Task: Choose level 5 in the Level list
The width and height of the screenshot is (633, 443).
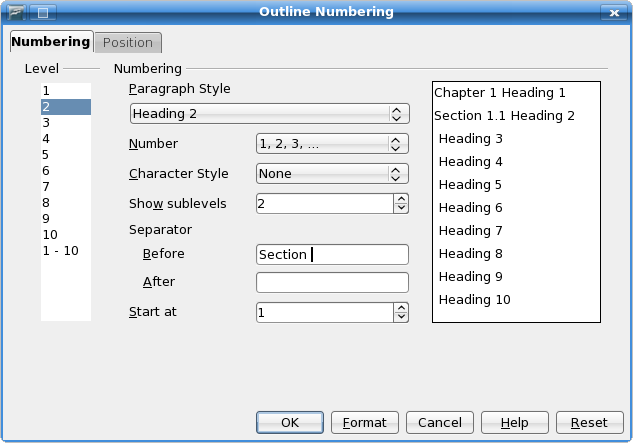Action: point(45,155)
